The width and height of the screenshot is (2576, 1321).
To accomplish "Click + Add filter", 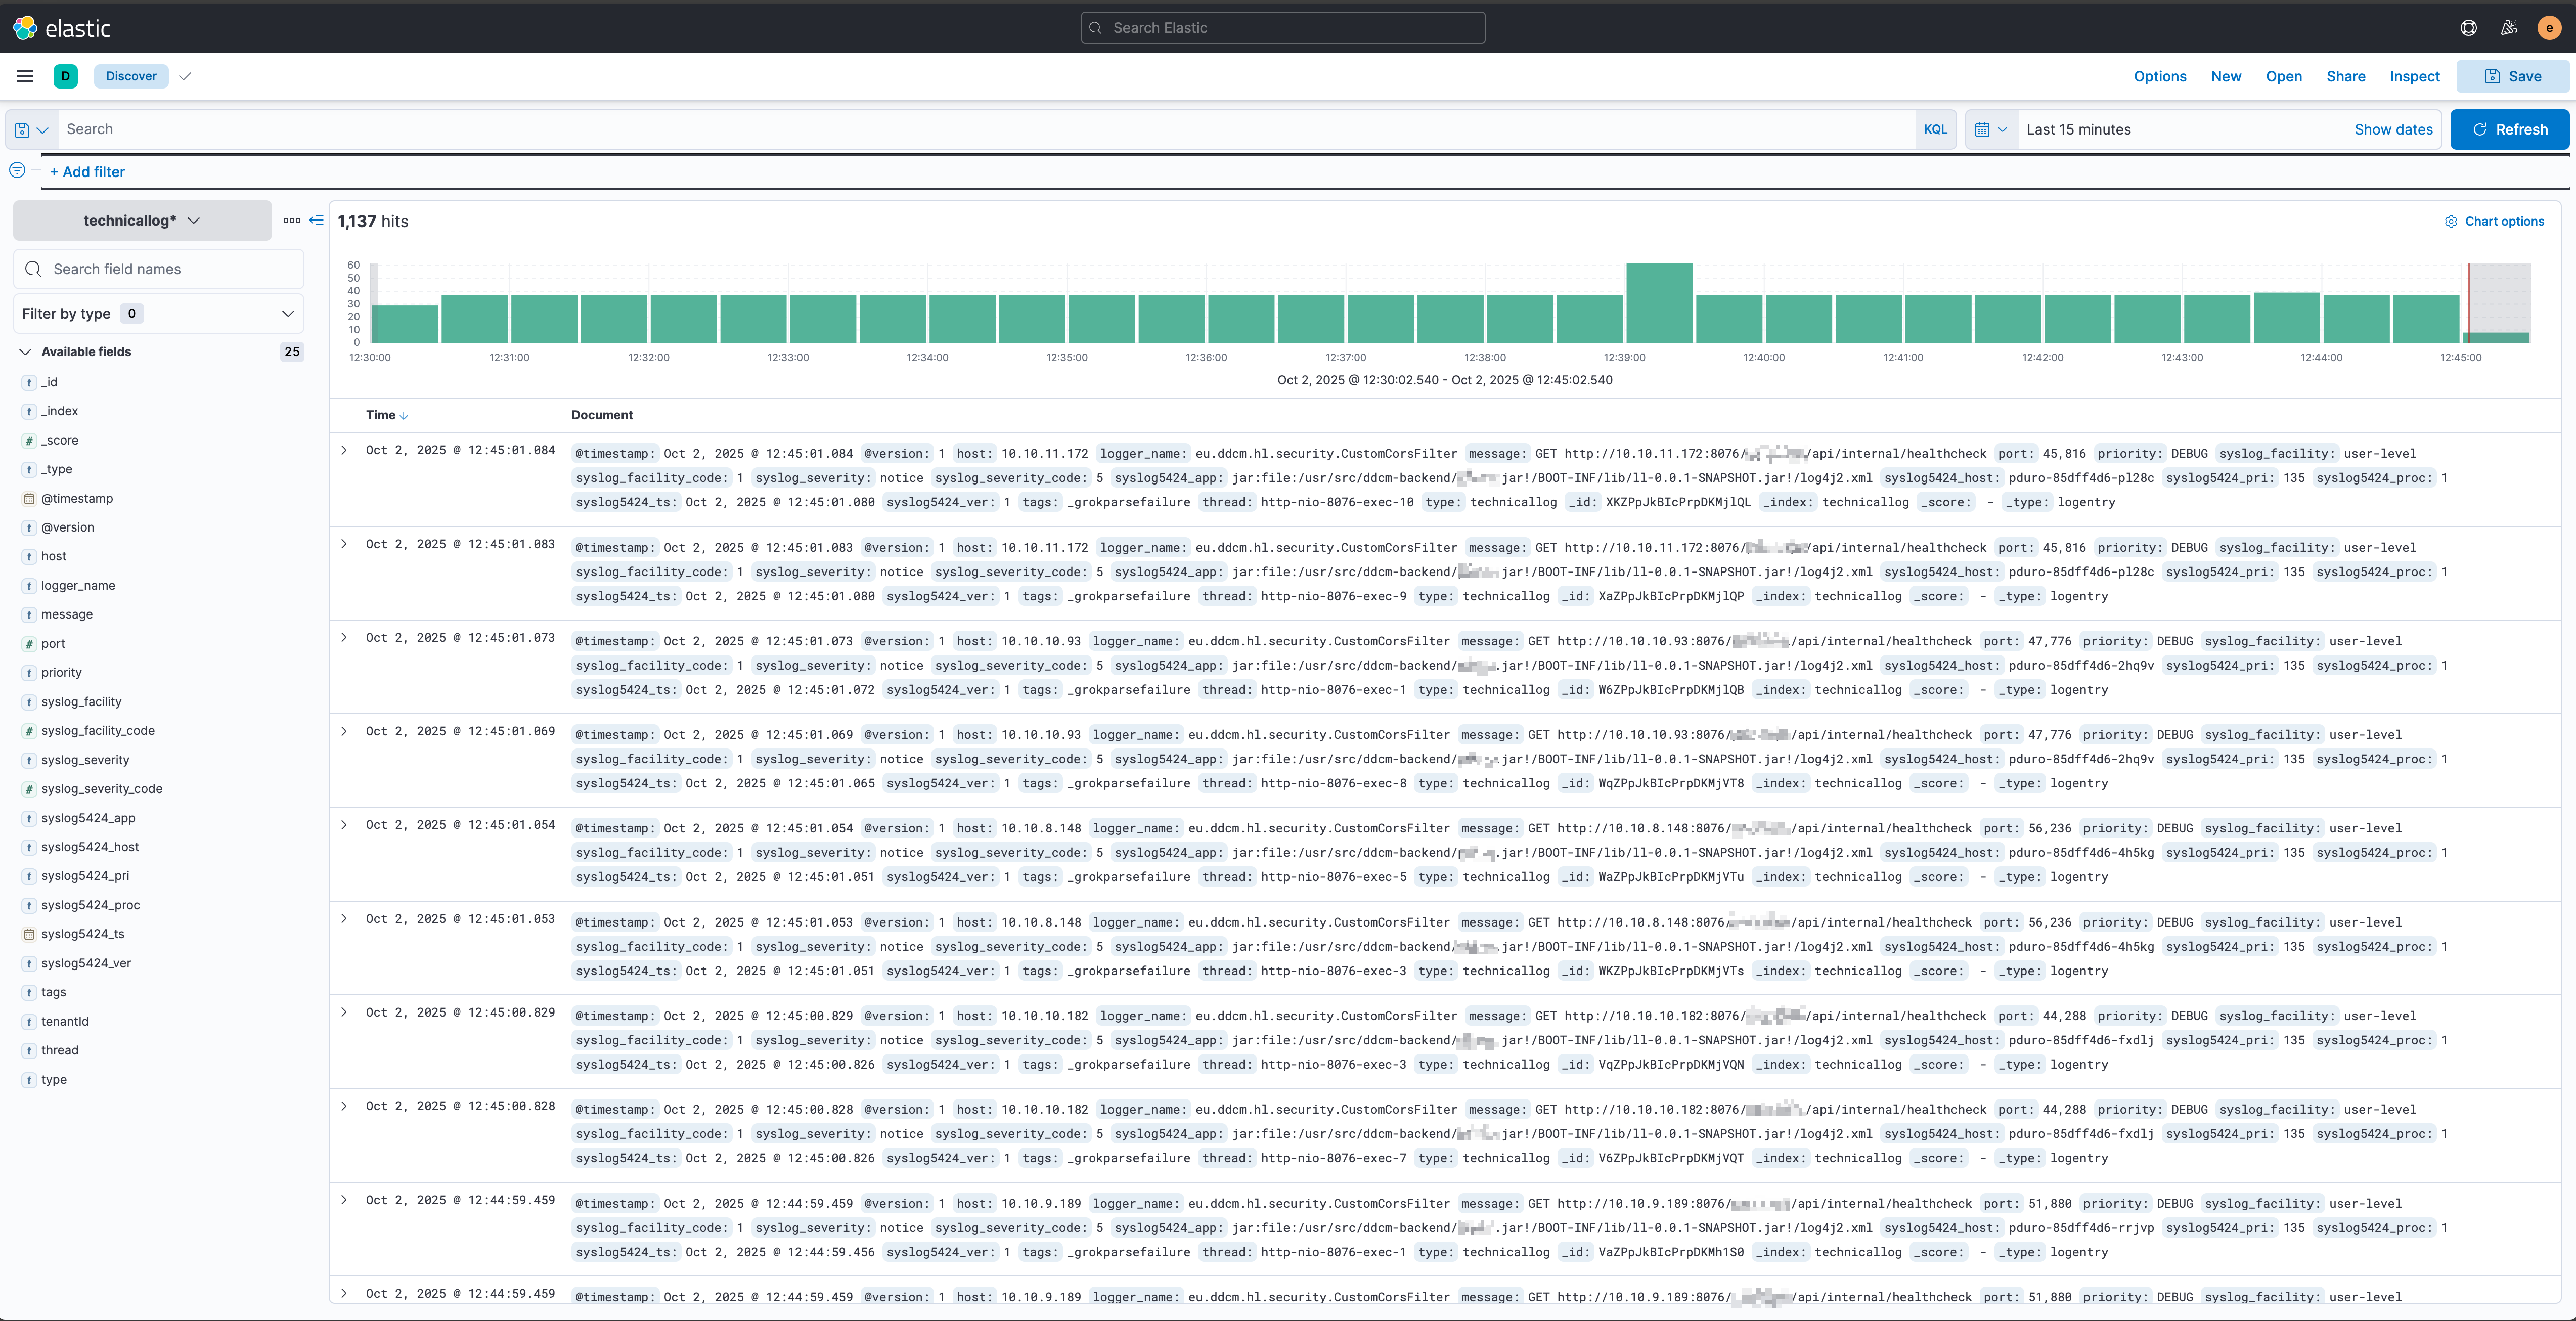I will tap(87, 172).
